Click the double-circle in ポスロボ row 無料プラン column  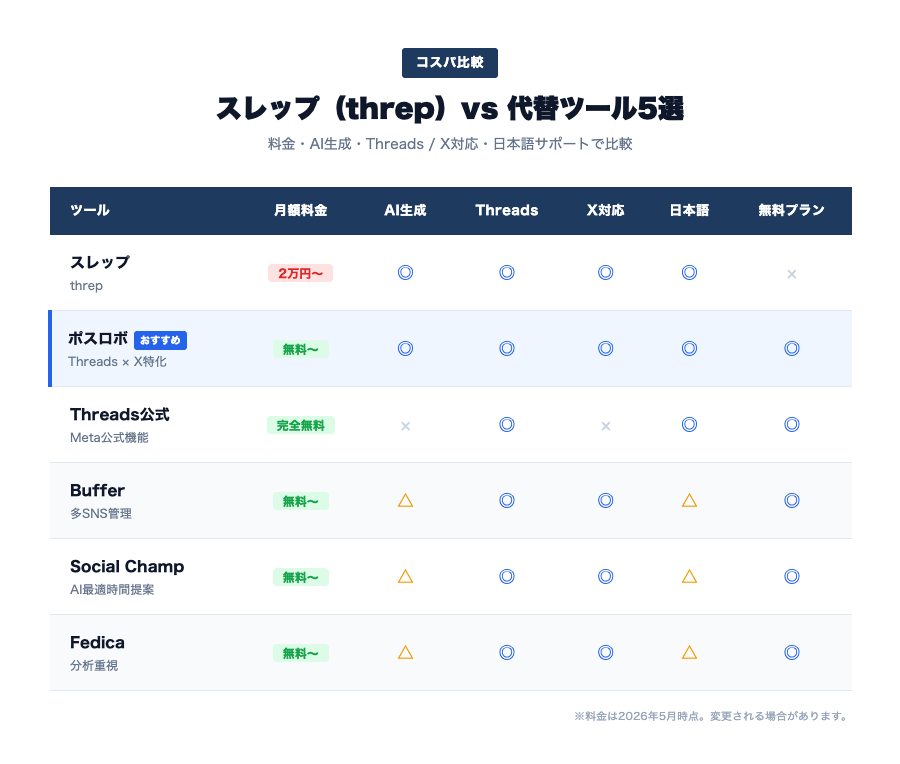[x=792, y=348]
